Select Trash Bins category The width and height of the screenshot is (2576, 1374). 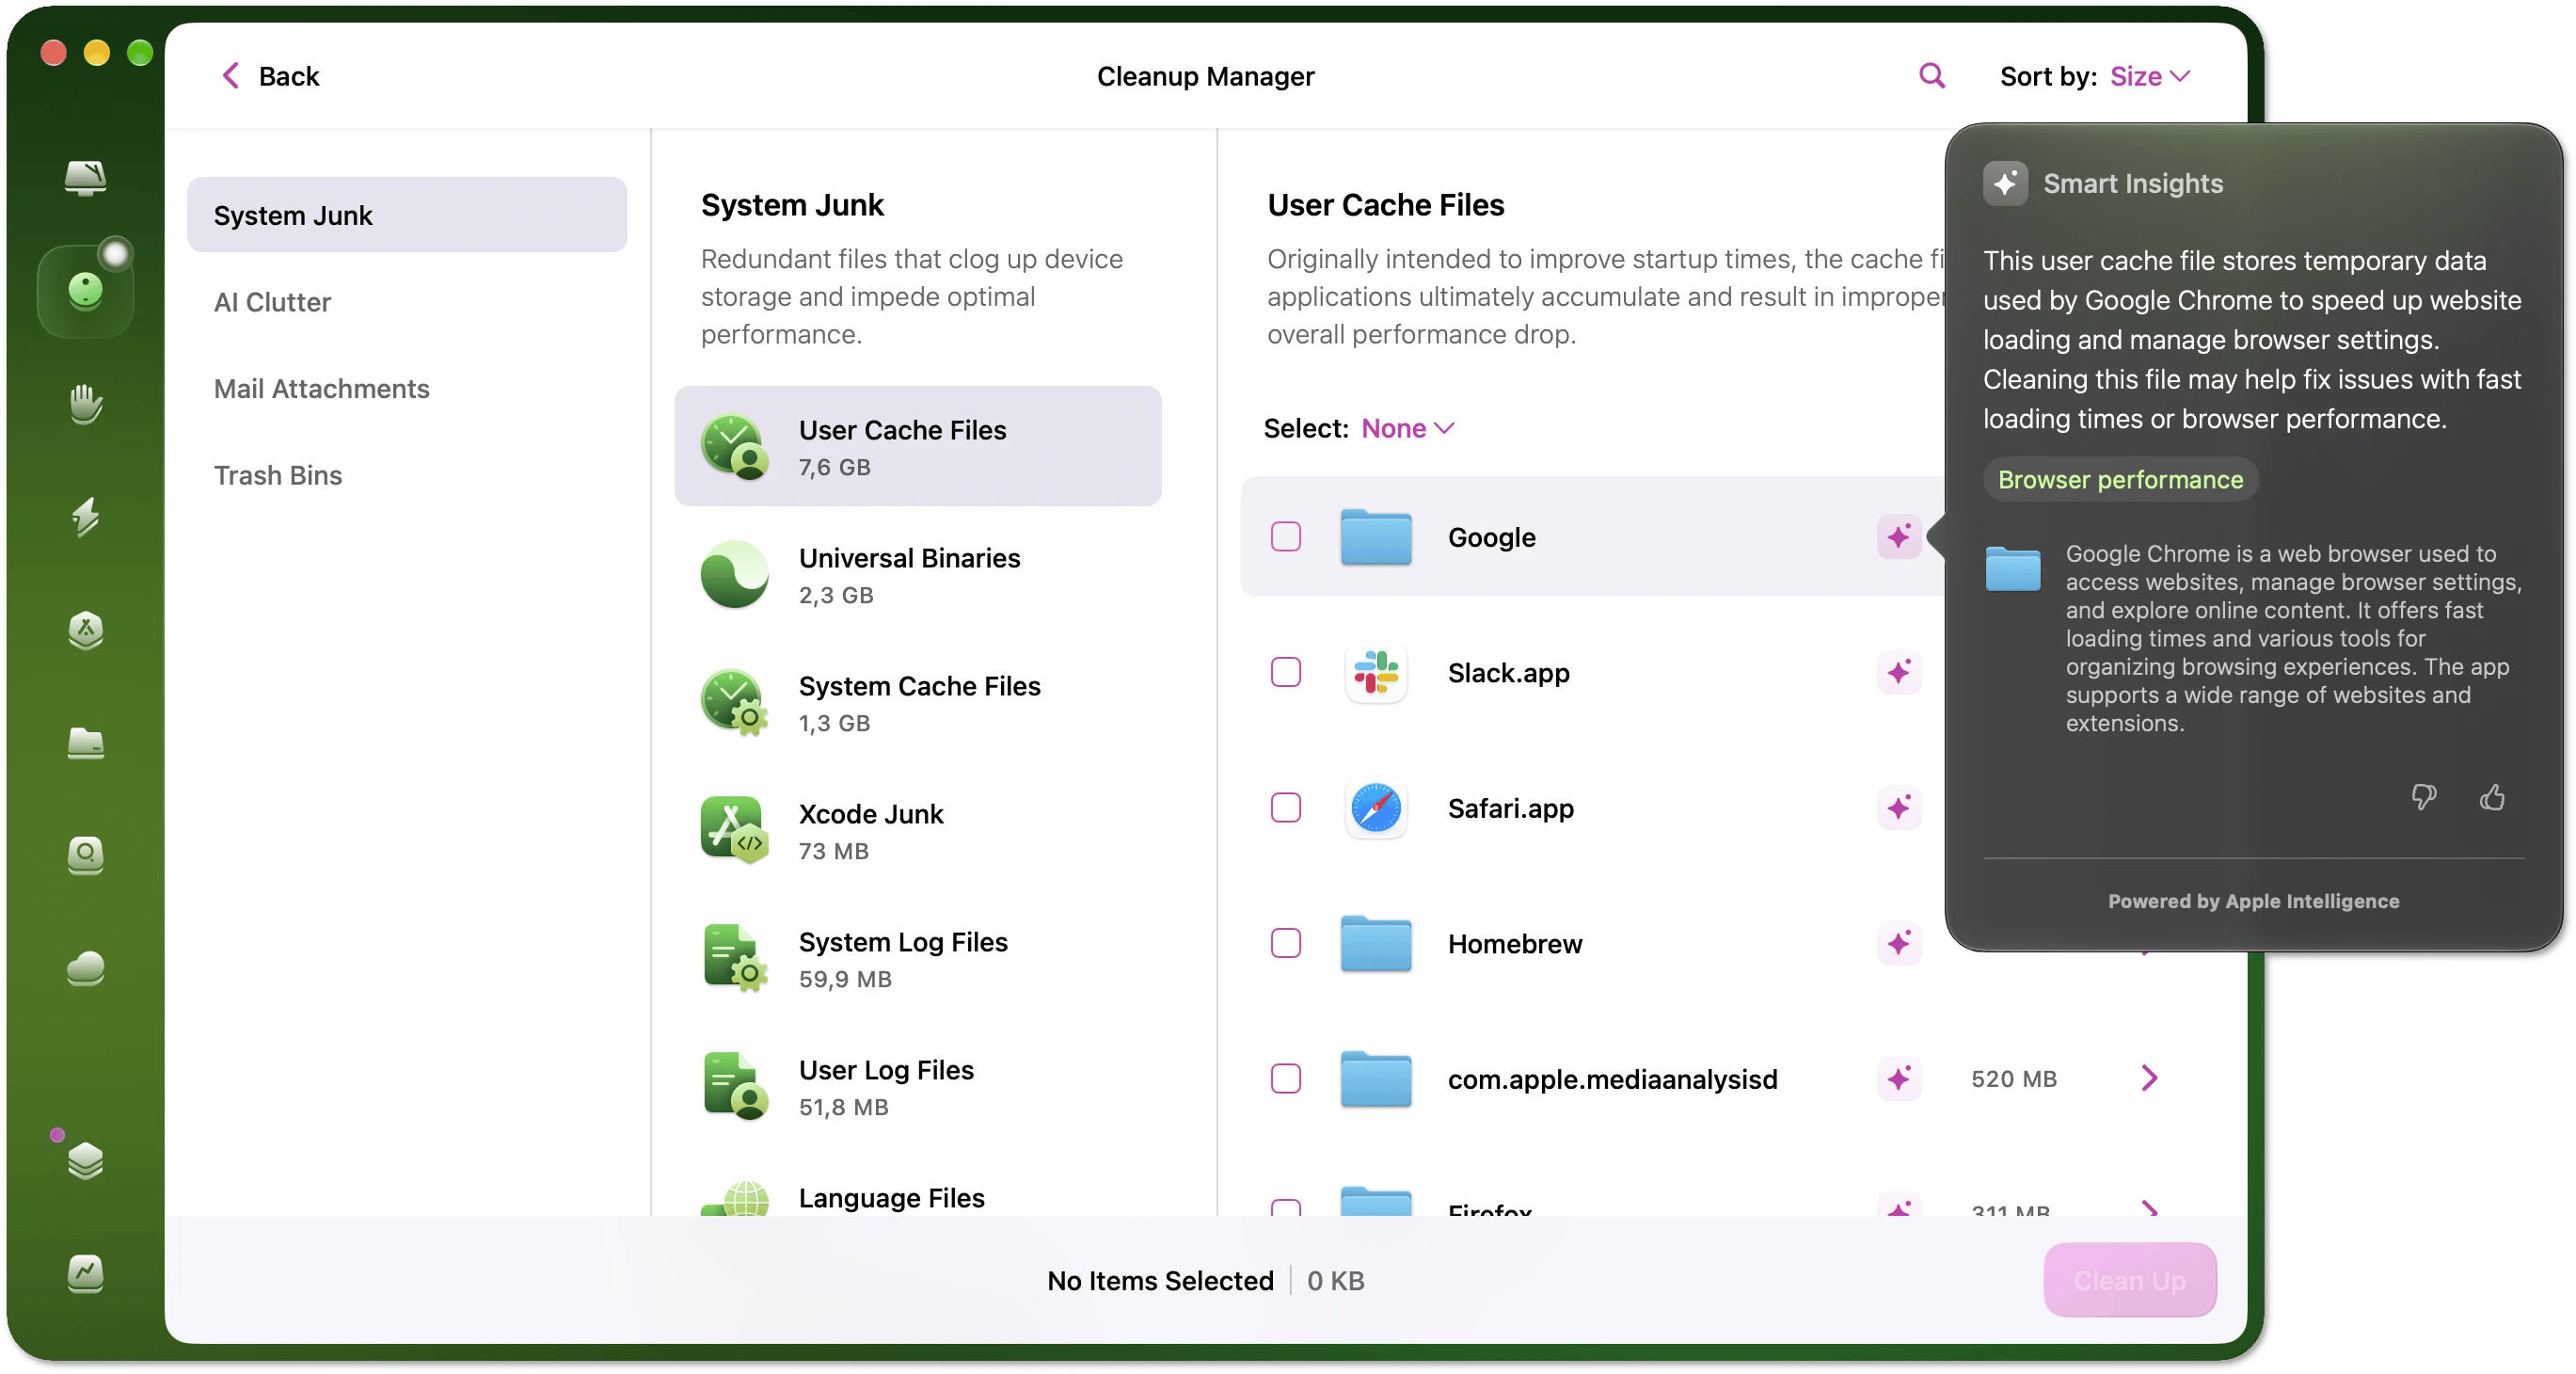coord(407,475)
